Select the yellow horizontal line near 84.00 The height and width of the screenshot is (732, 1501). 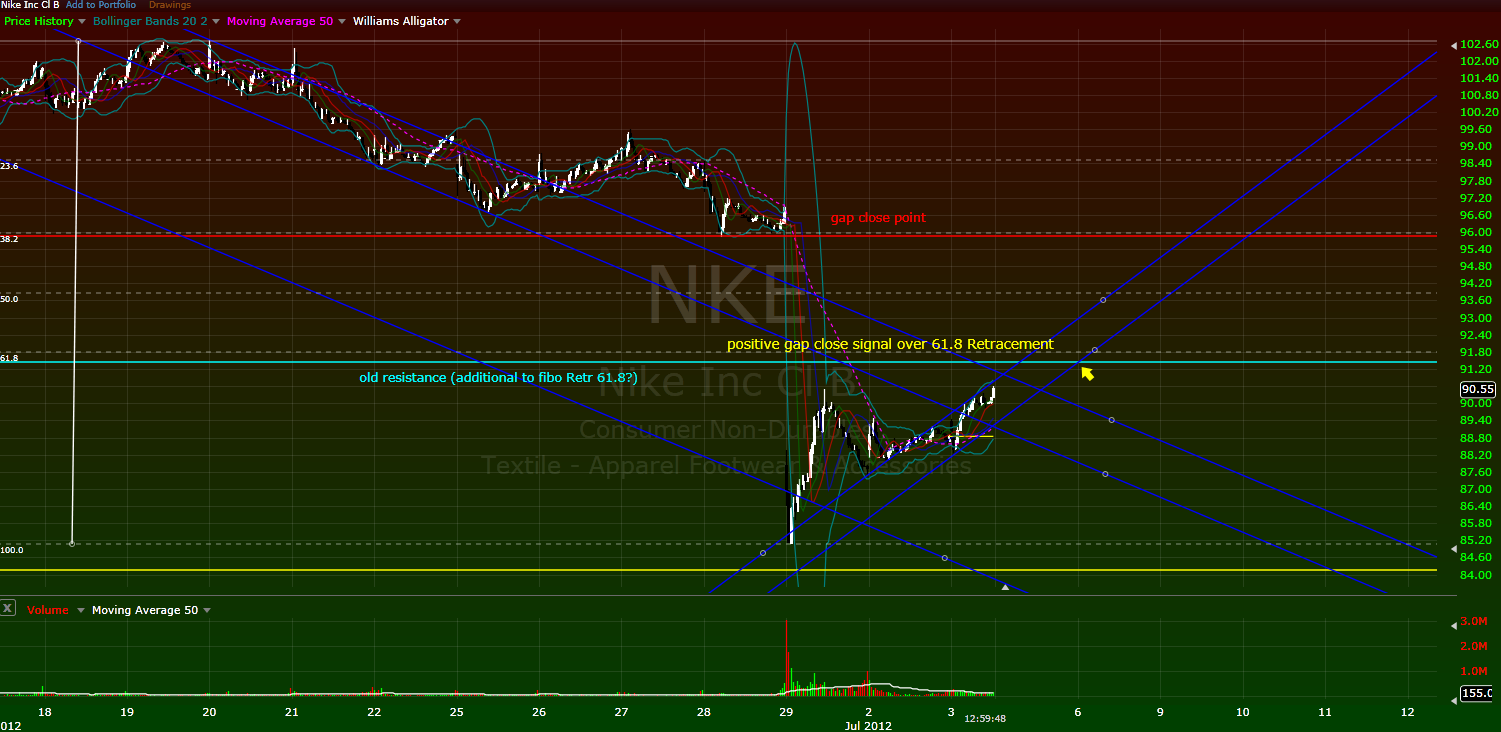coord(718,570)
